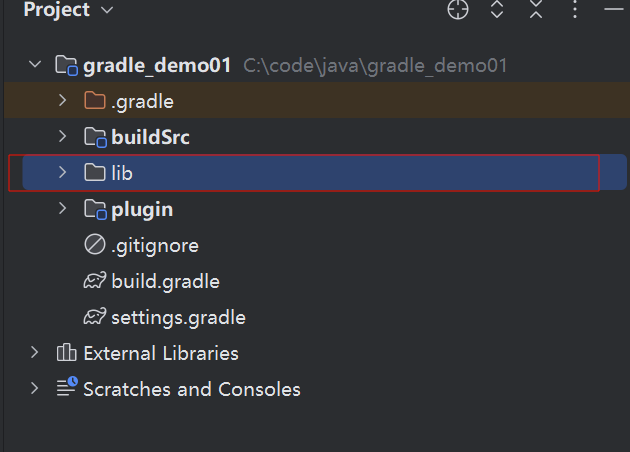The image size is (630, 452).
Task: Click the build.gradle elephant icon
Action: [x=95, y=280]
